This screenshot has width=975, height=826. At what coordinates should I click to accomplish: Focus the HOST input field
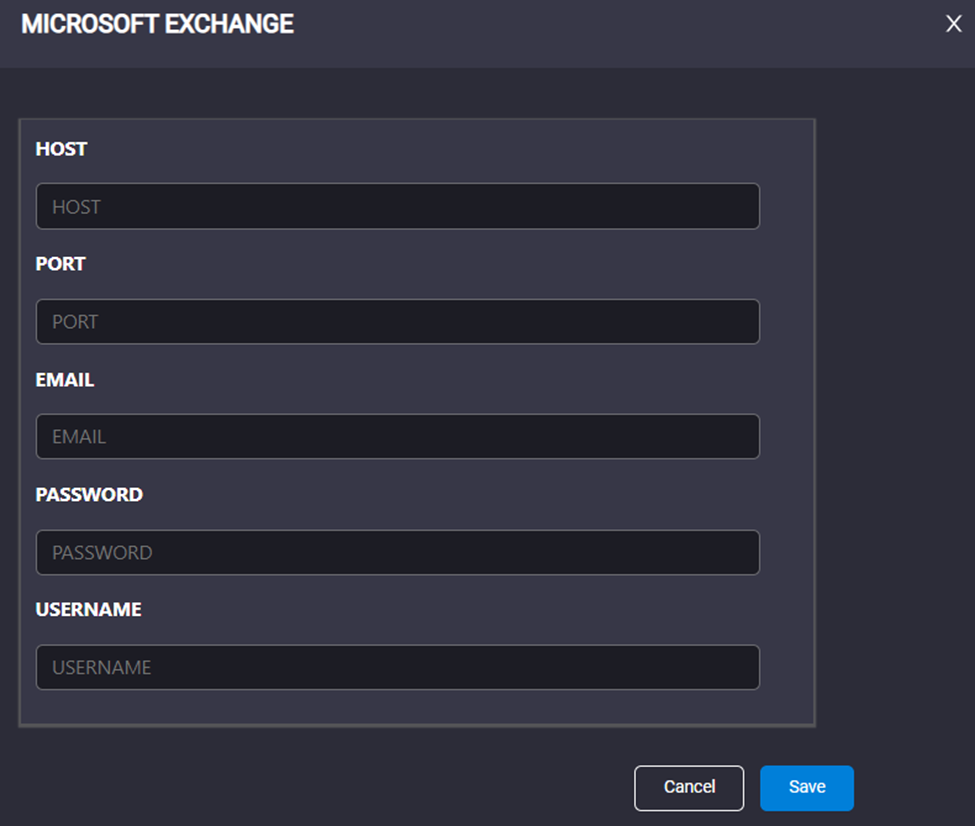pyautogui.click(x=397, y=206)
